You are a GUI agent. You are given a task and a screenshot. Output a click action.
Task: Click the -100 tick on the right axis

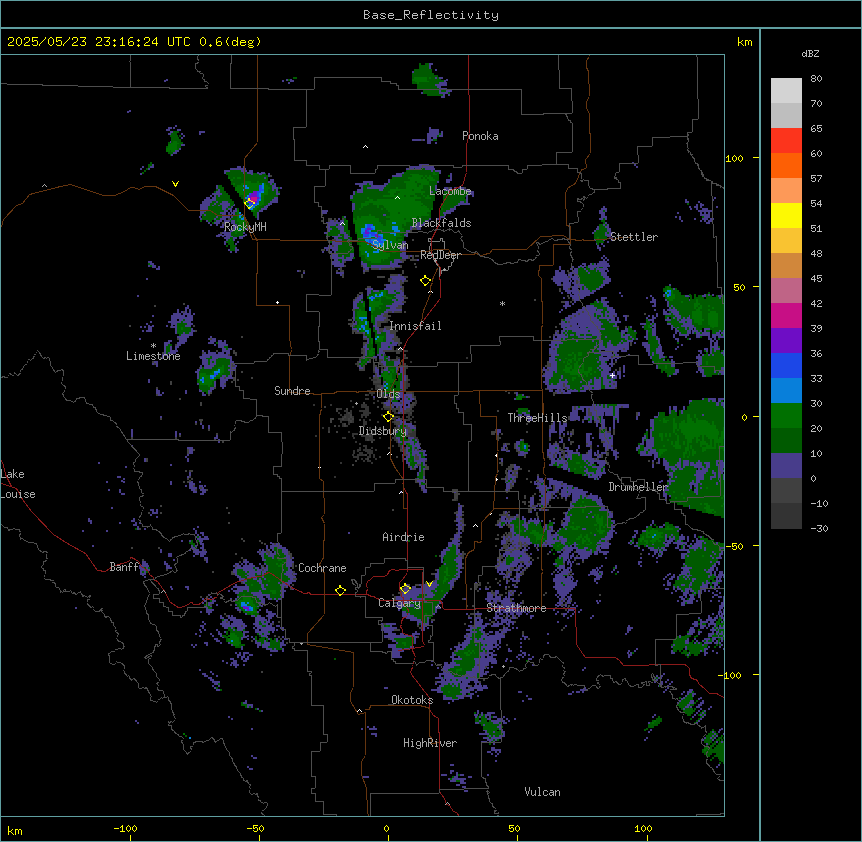pos(732,675)
